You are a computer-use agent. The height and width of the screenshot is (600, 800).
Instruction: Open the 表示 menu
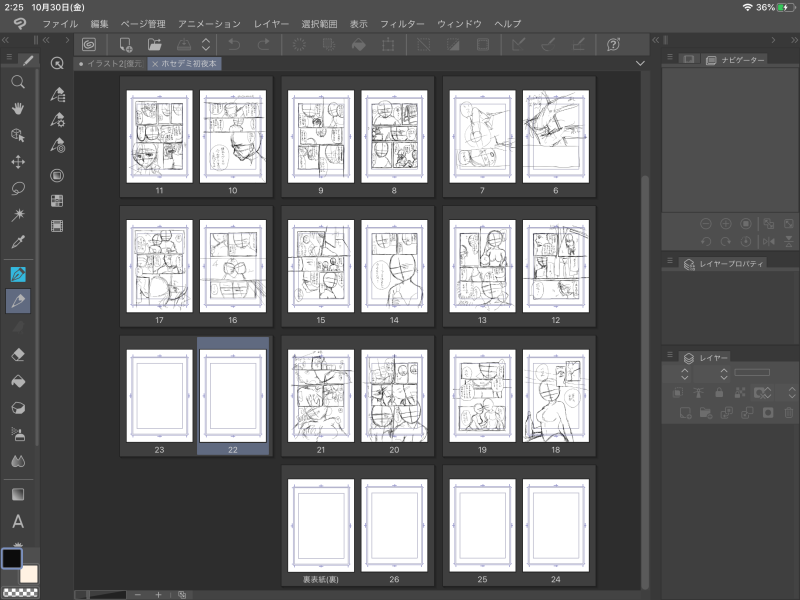coord(359,24)
